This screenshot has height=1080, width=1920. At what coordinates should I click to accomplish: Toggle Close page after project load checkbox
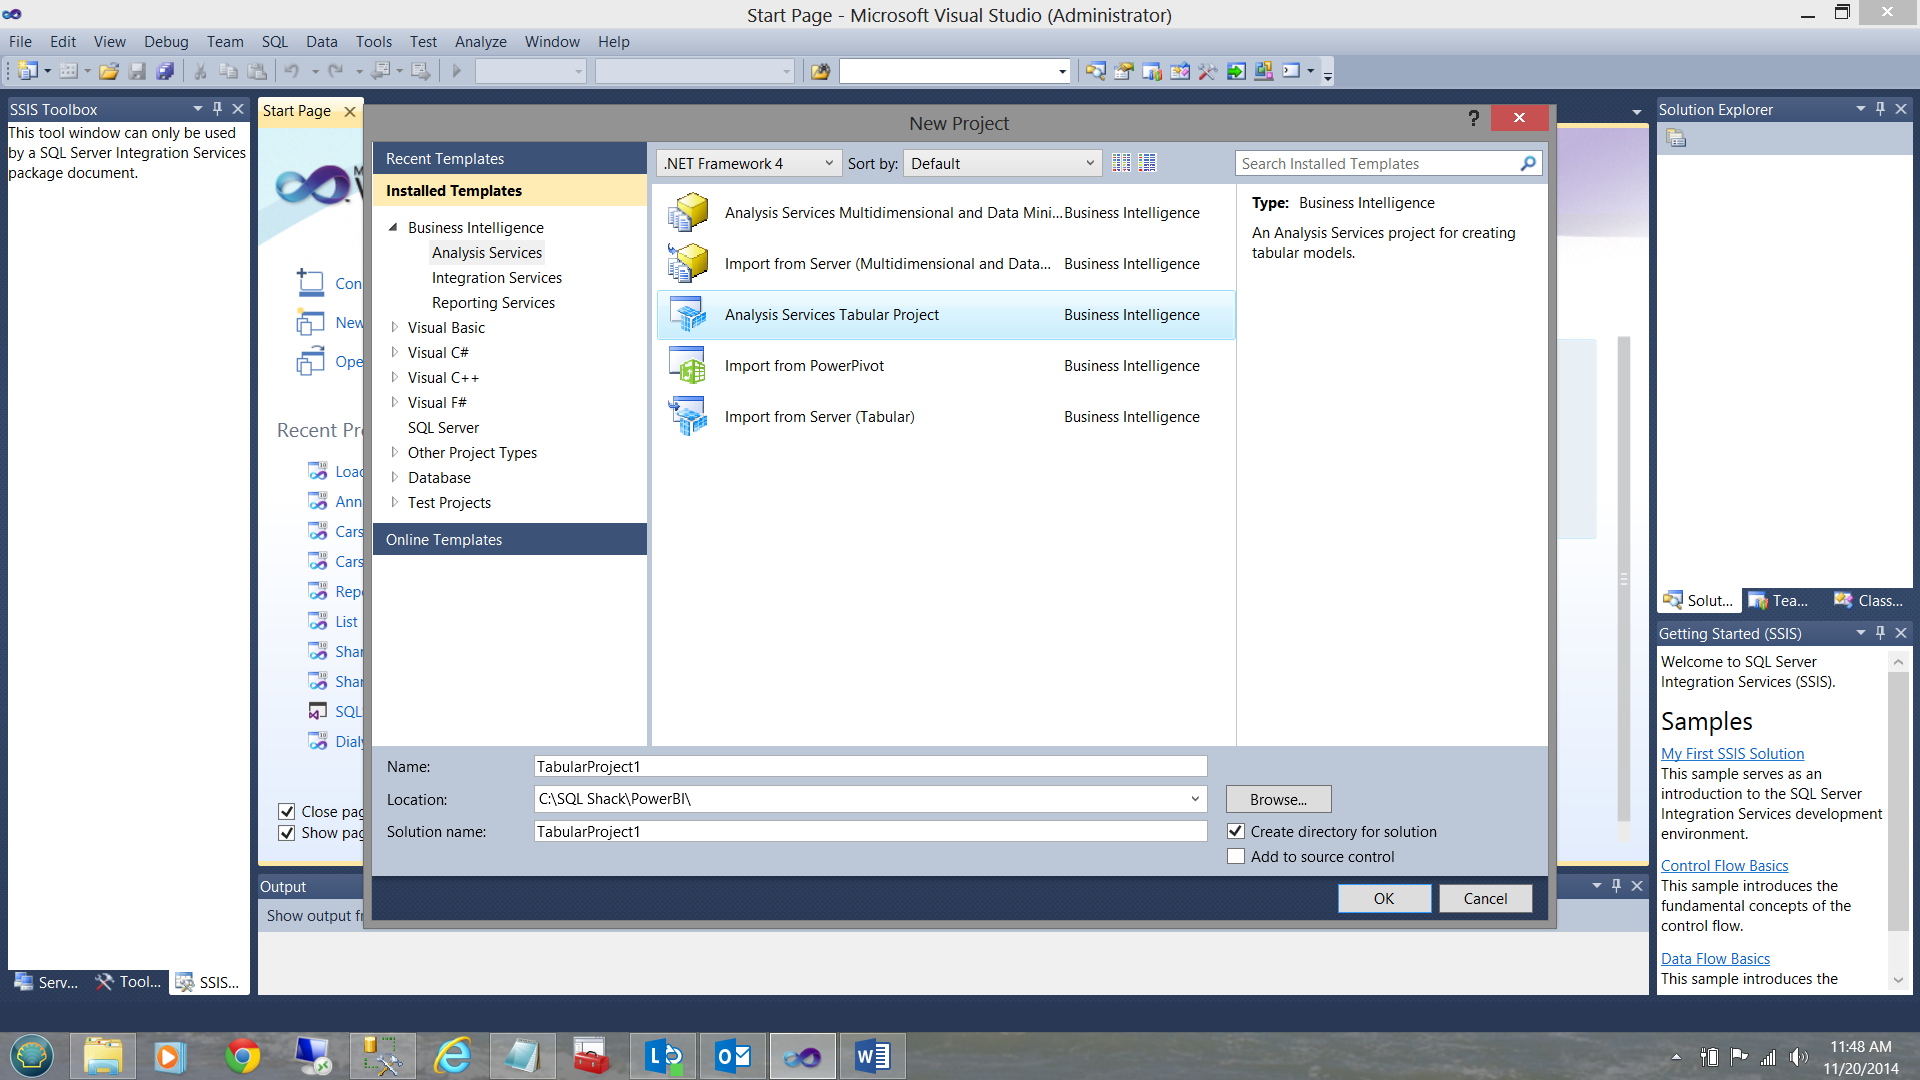[287, 812]
